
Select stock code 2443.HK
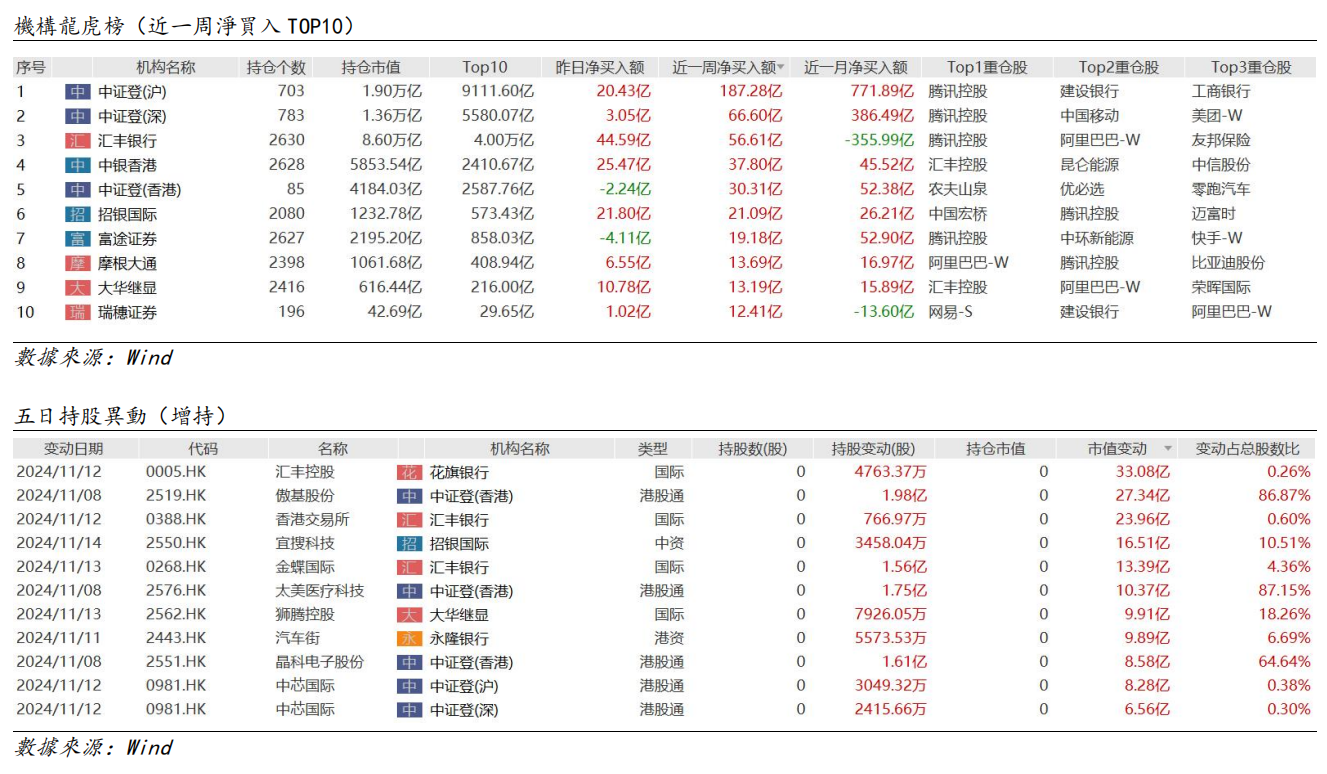(x=176, y=637)
